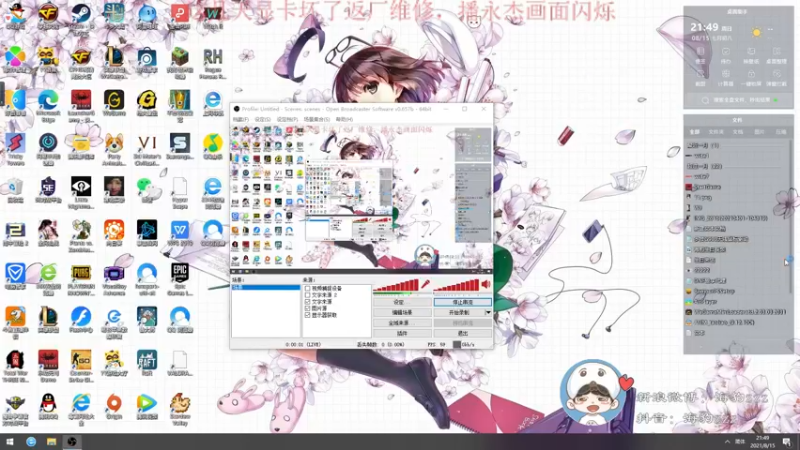Open the 档案(F) menu in OBS
This screenshot has height=450, width=800.
click(x=240, y=119)
